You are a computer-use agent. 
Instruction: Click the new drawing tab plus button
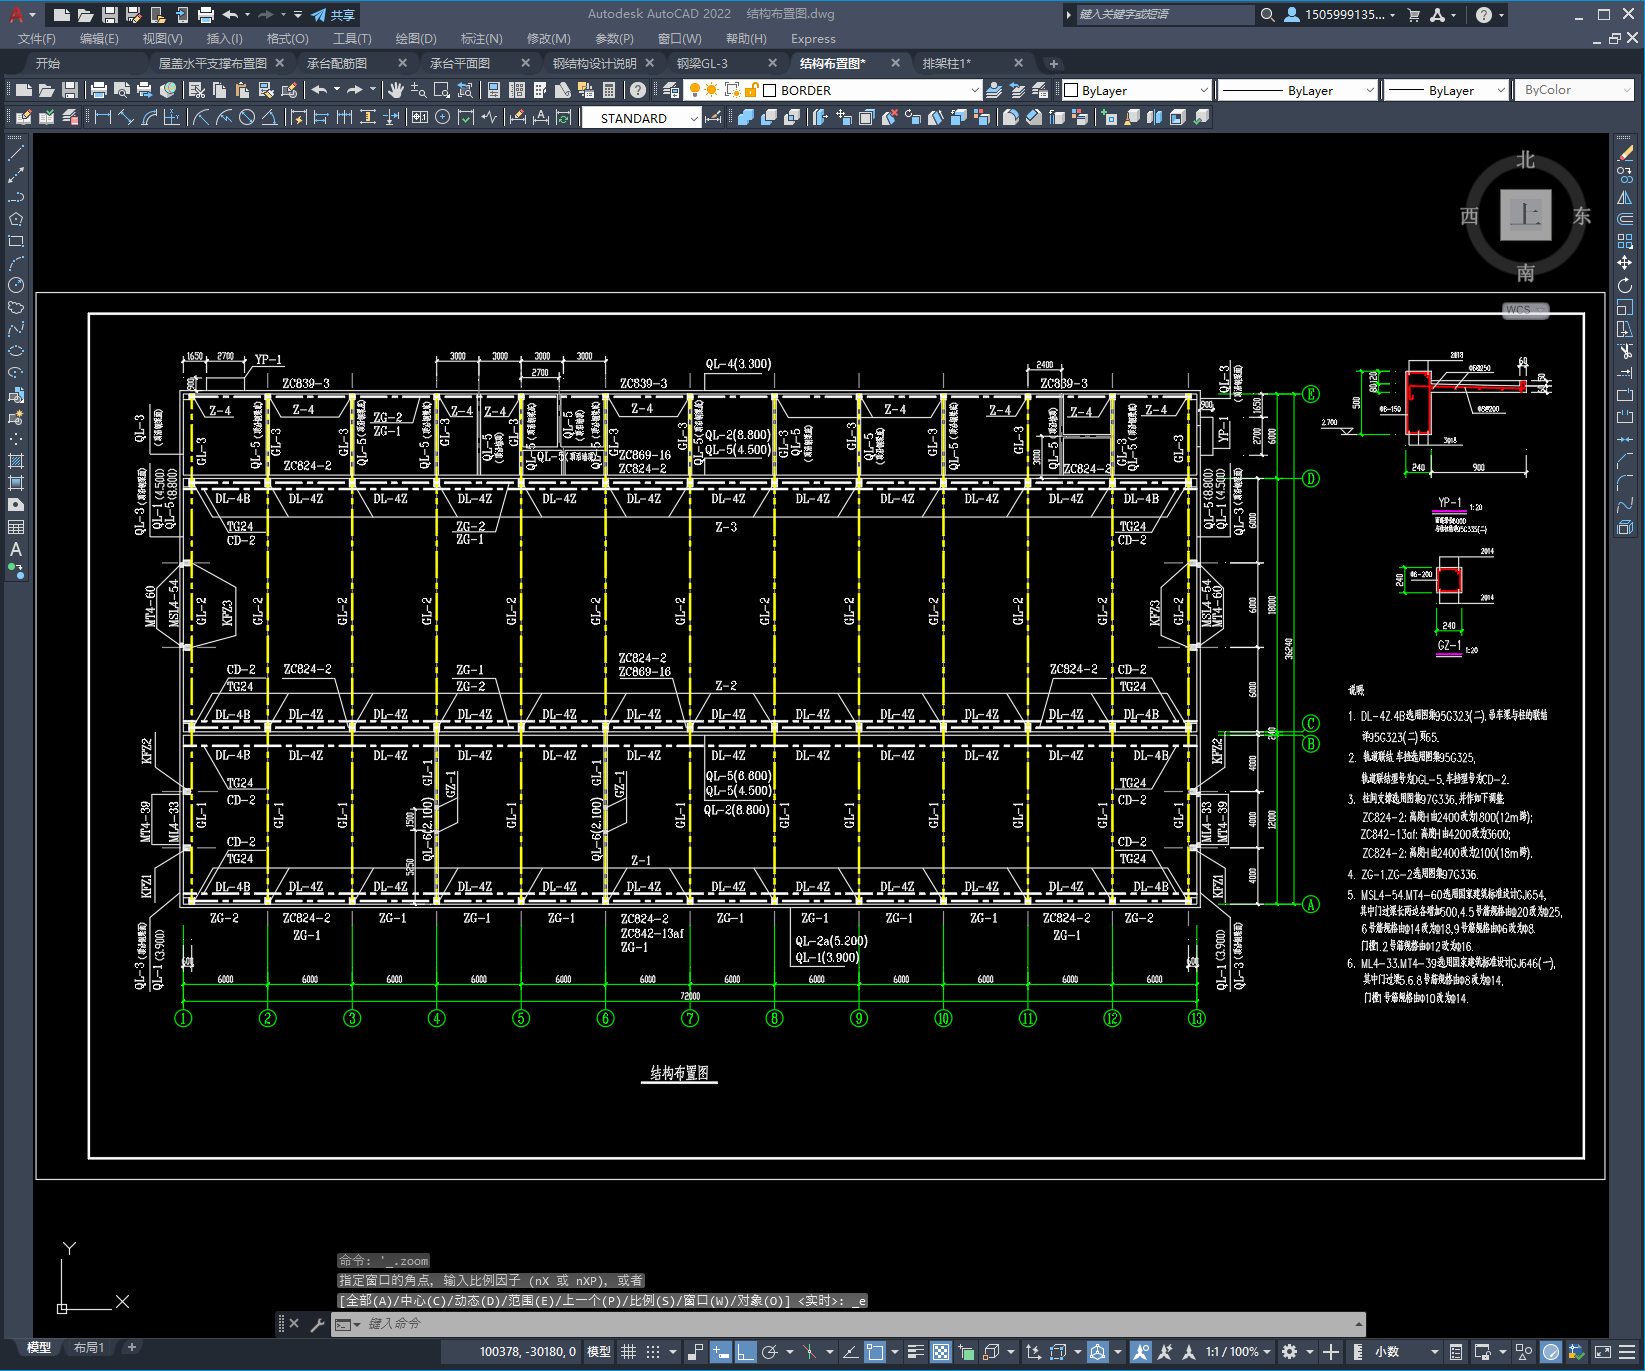1053,63
